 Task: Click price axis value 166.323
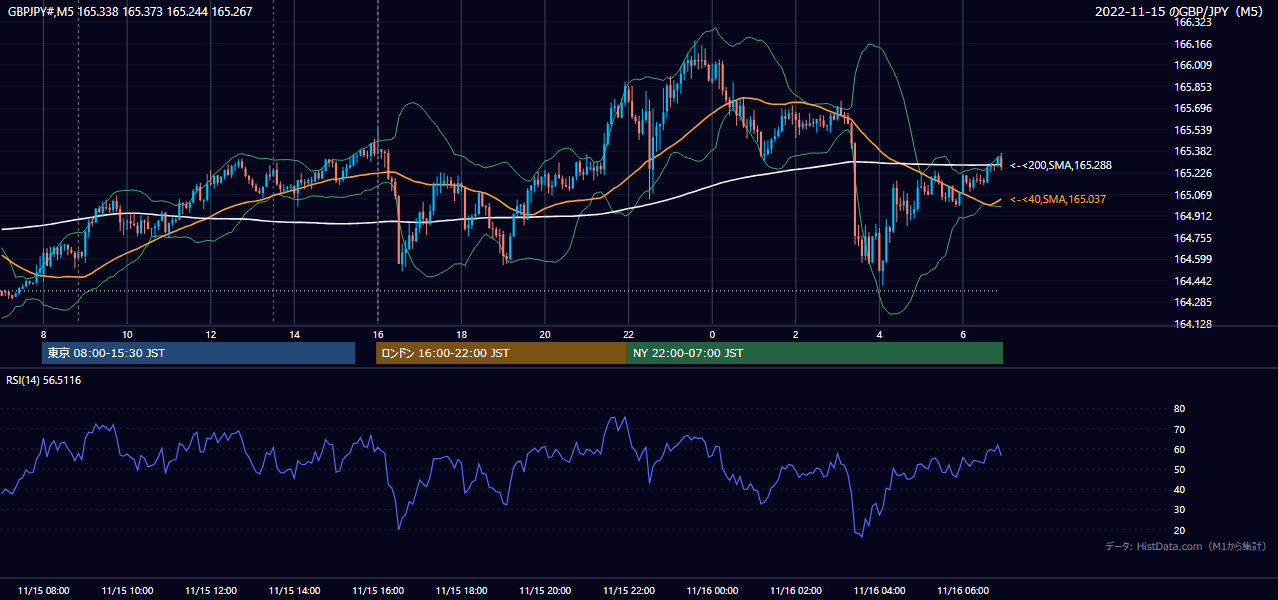click(1193, 22)
